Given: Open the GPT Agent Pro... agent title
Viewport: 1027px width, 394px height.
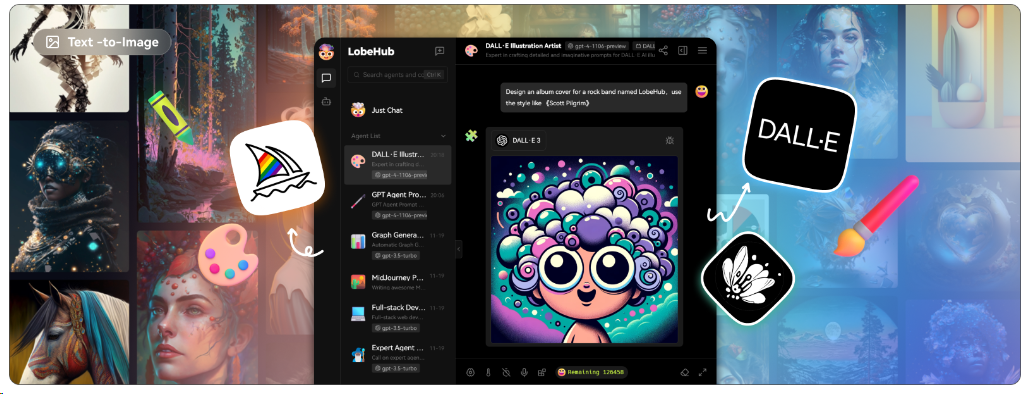Looking at the screenshot, I should 399,194.
